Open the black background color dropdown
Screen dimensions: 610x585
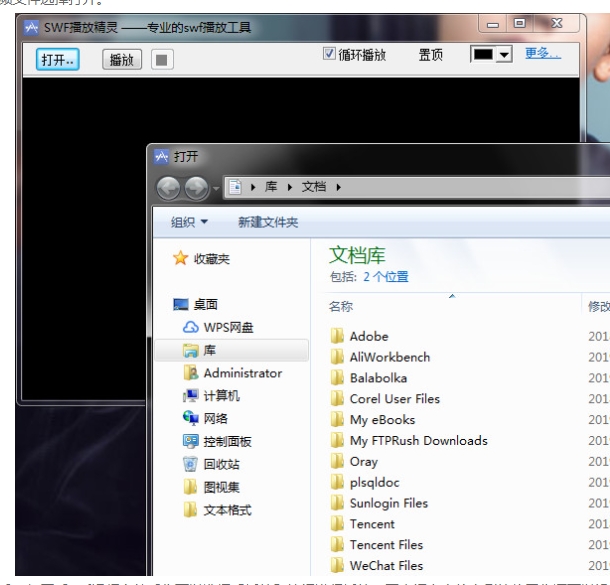(x=504, y=54)
